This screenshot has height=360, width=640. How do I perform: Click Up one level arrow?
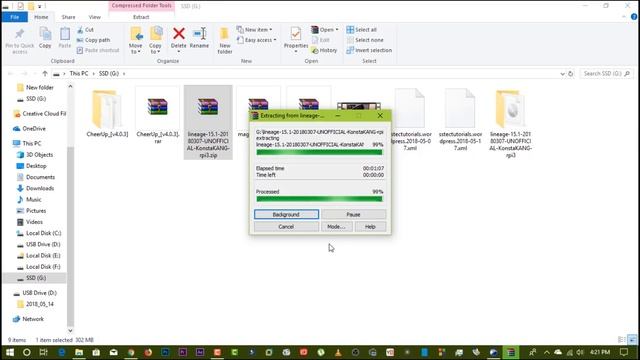coord(45,73)
